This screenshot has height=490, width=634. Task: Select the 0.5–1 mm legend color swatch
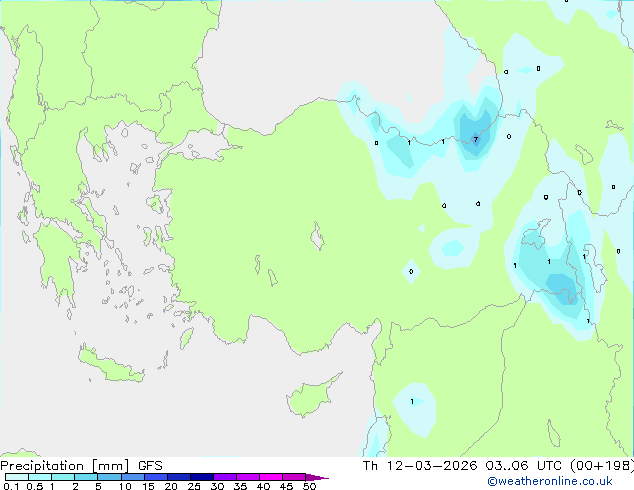point(40,477)
